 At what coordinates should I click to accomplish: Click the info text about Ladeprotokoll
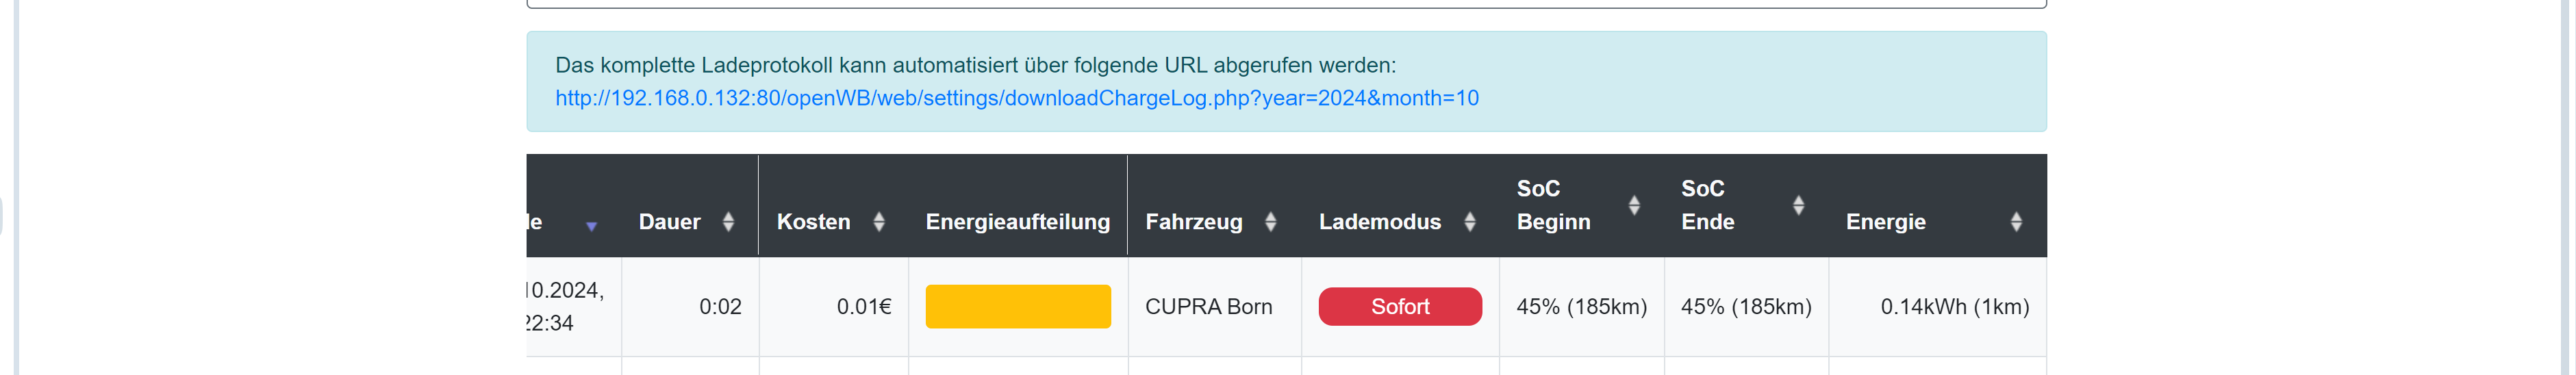pos(975,65)
